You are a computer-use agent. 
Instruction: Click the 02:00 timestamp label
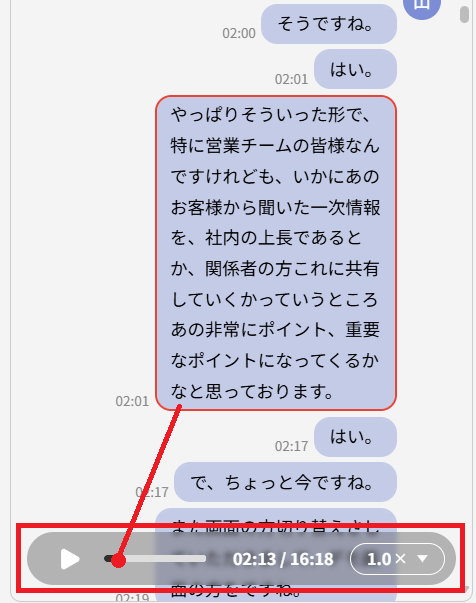point(239,33)
